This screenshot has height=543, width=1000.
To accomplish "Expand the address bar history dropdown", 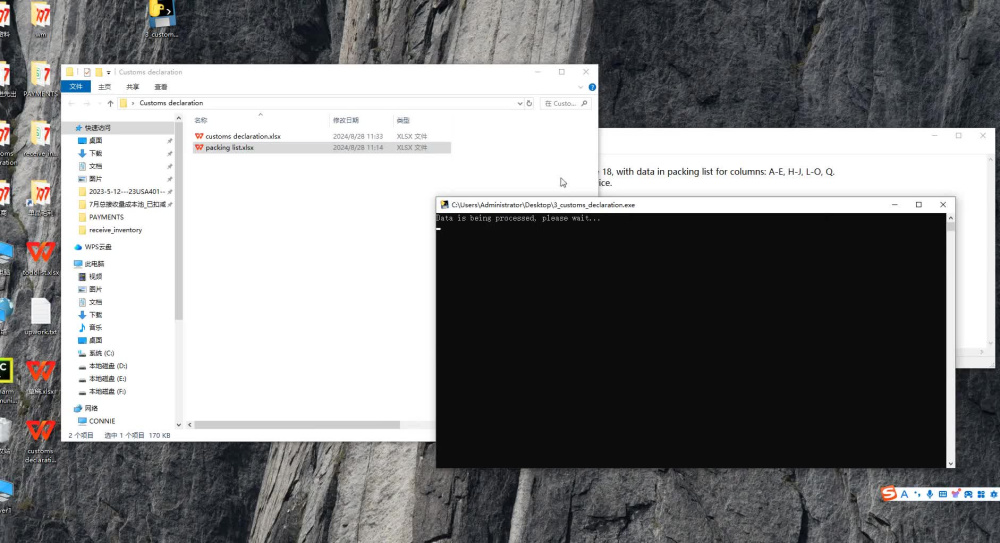I will click(x=520, y=103).
